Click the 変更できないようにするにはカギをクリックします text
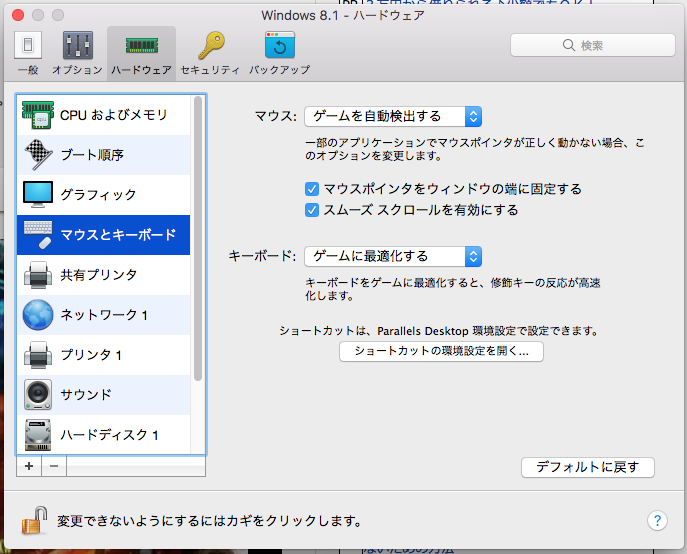The width and height of the screenshot is (687, 554). pyautogui.click(x=210, y=521)
